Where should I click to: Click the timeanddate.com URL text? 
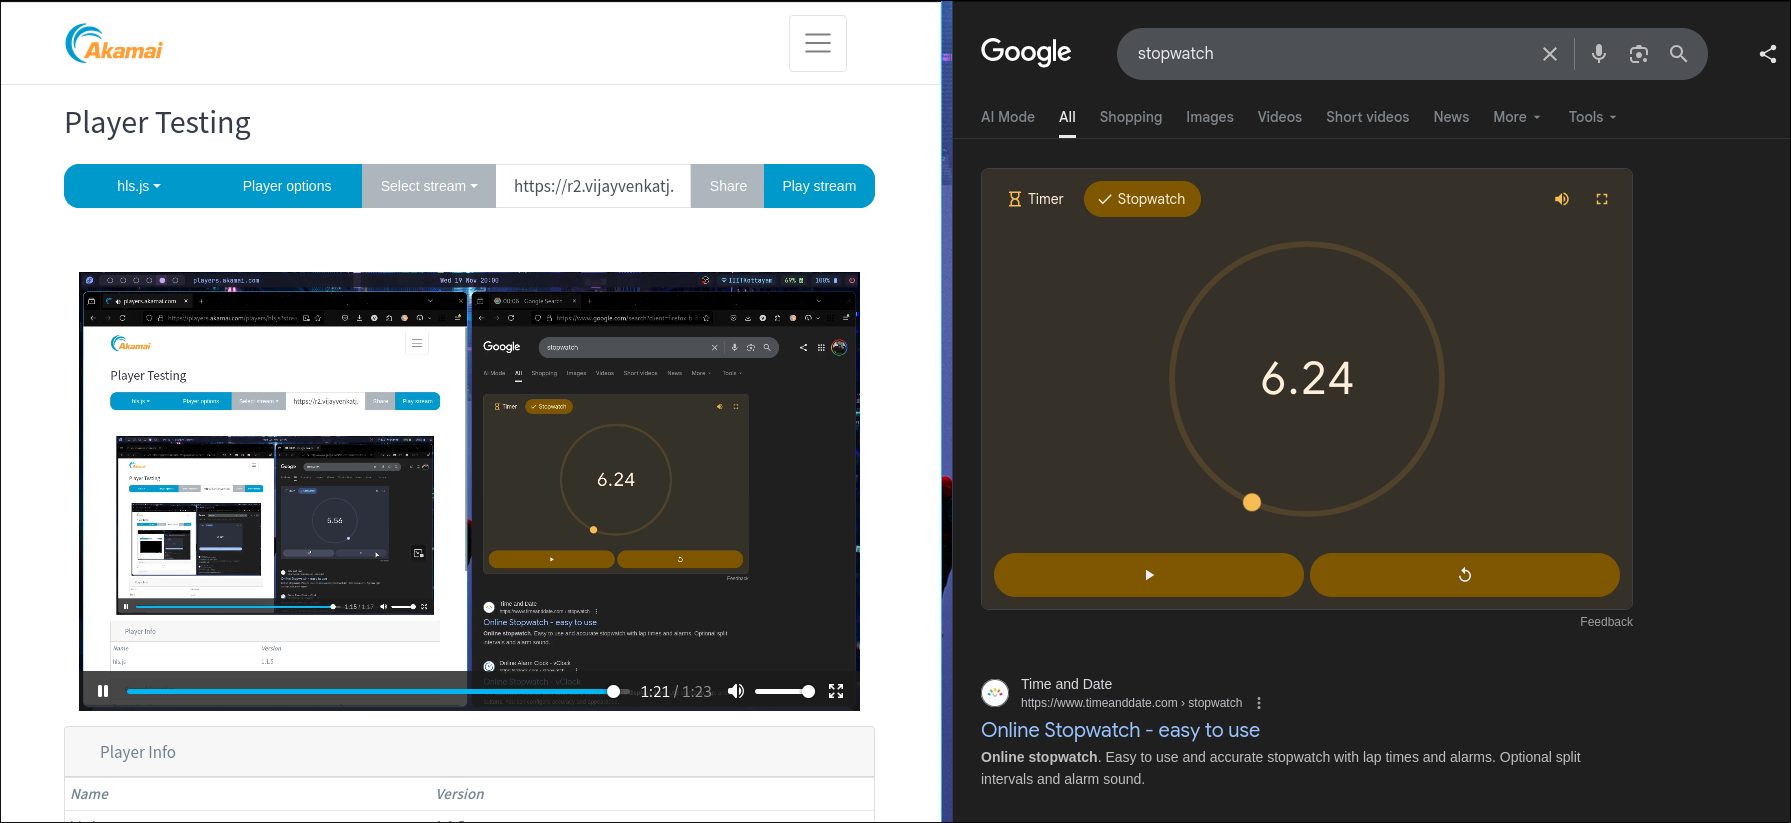(x=1131, y=703)
